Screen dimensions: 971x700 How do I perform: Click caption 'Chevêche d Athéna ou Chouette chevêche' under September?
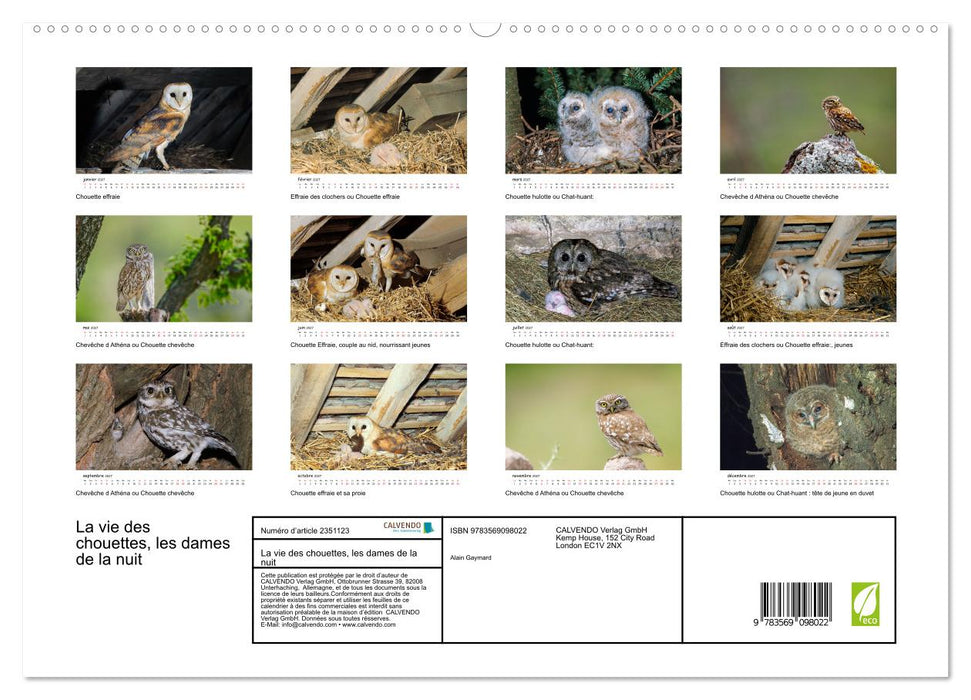click(x=135, y=493)
